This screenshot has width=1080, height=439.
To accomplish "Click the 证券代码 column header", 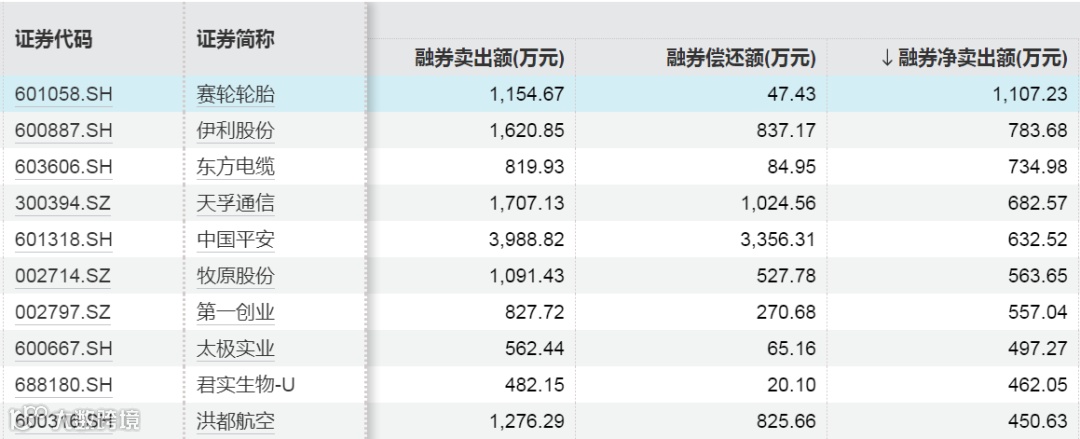I will coord(54,39).
